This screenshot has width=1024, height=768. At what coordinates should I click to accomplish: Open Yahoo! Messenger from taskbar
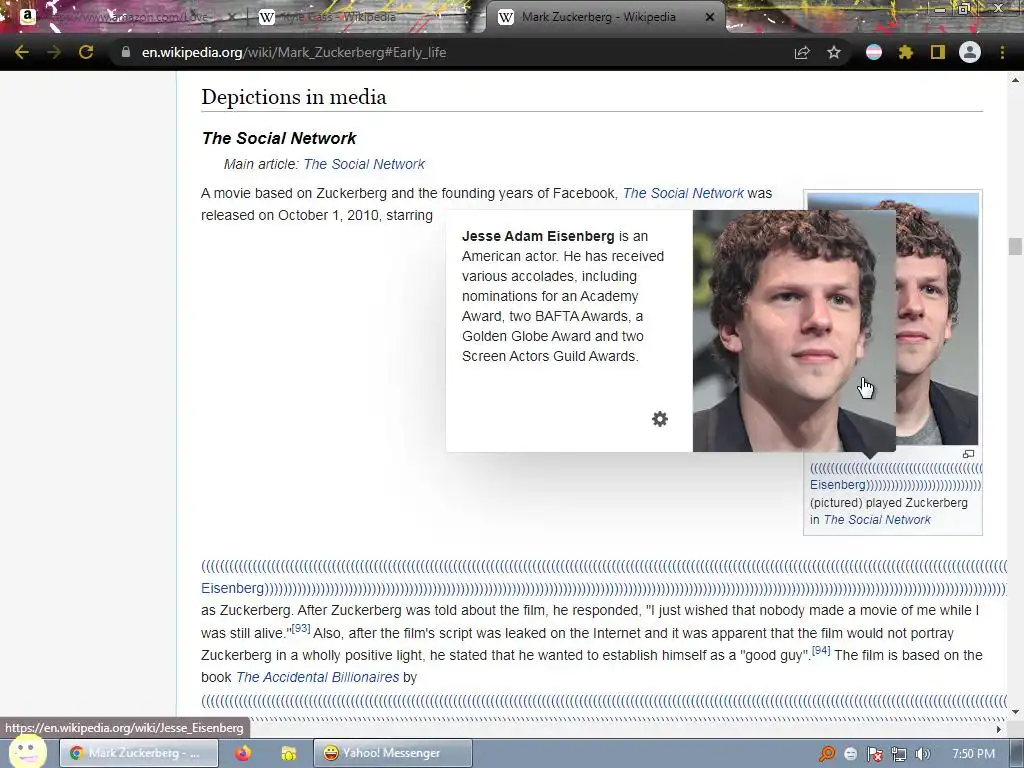[x=392, y=753]
